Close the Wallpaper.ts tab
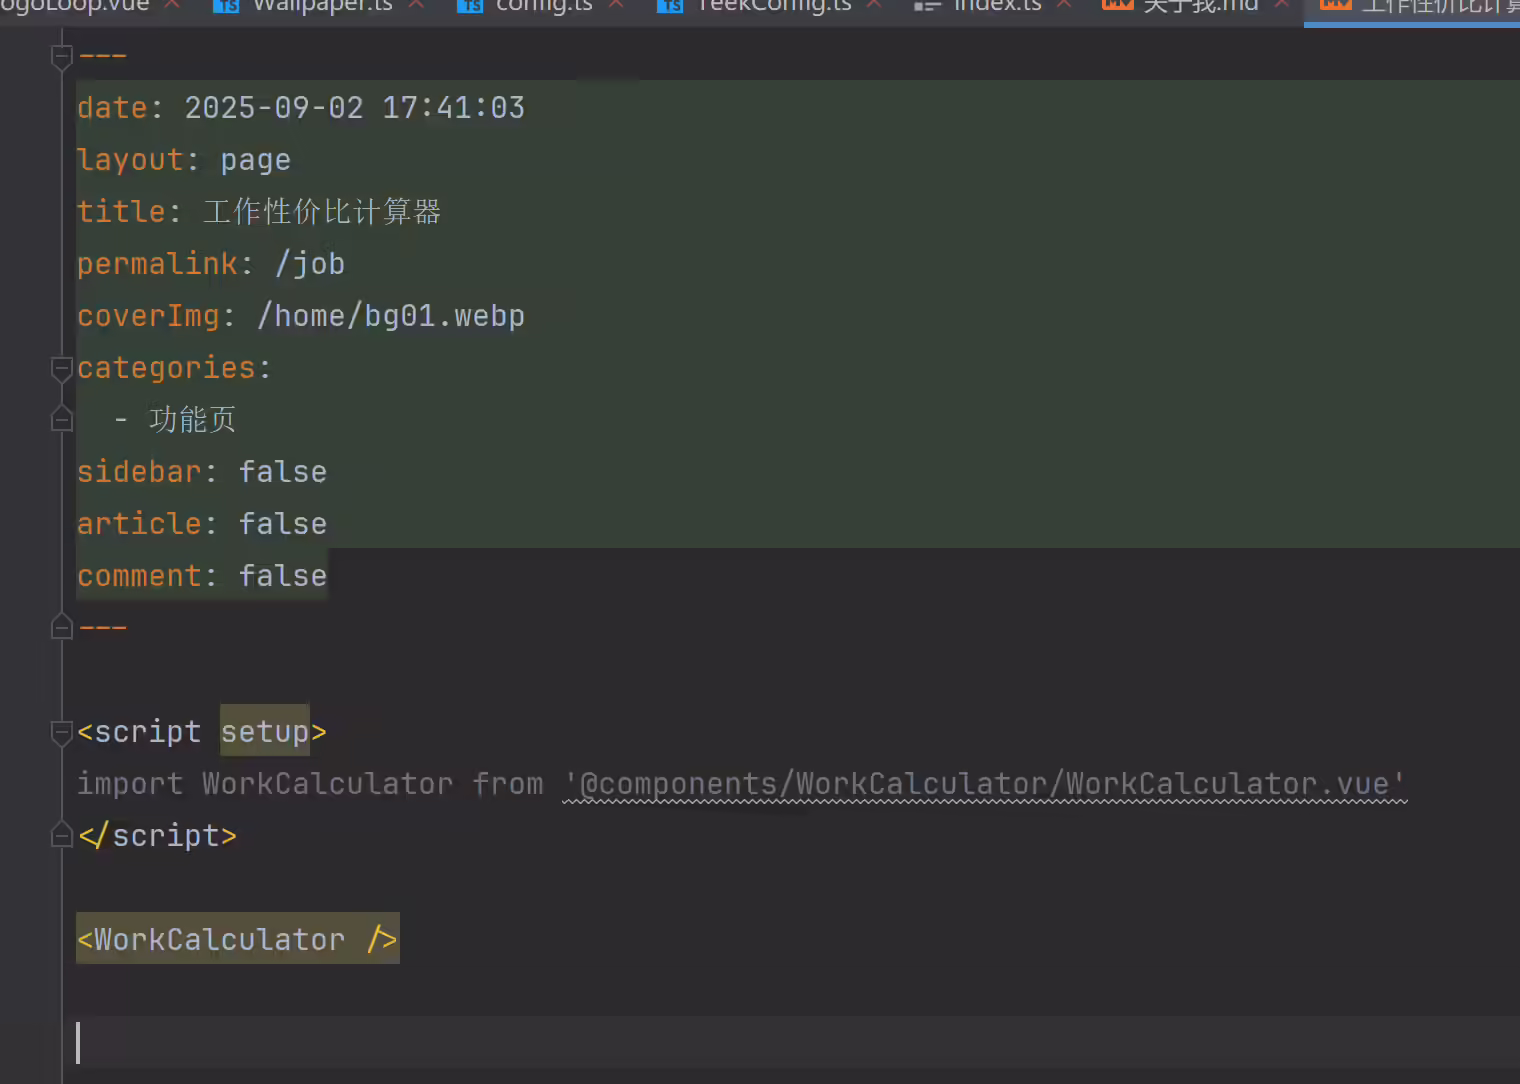The image size is (1520, 1084). (x=416, y=5)
